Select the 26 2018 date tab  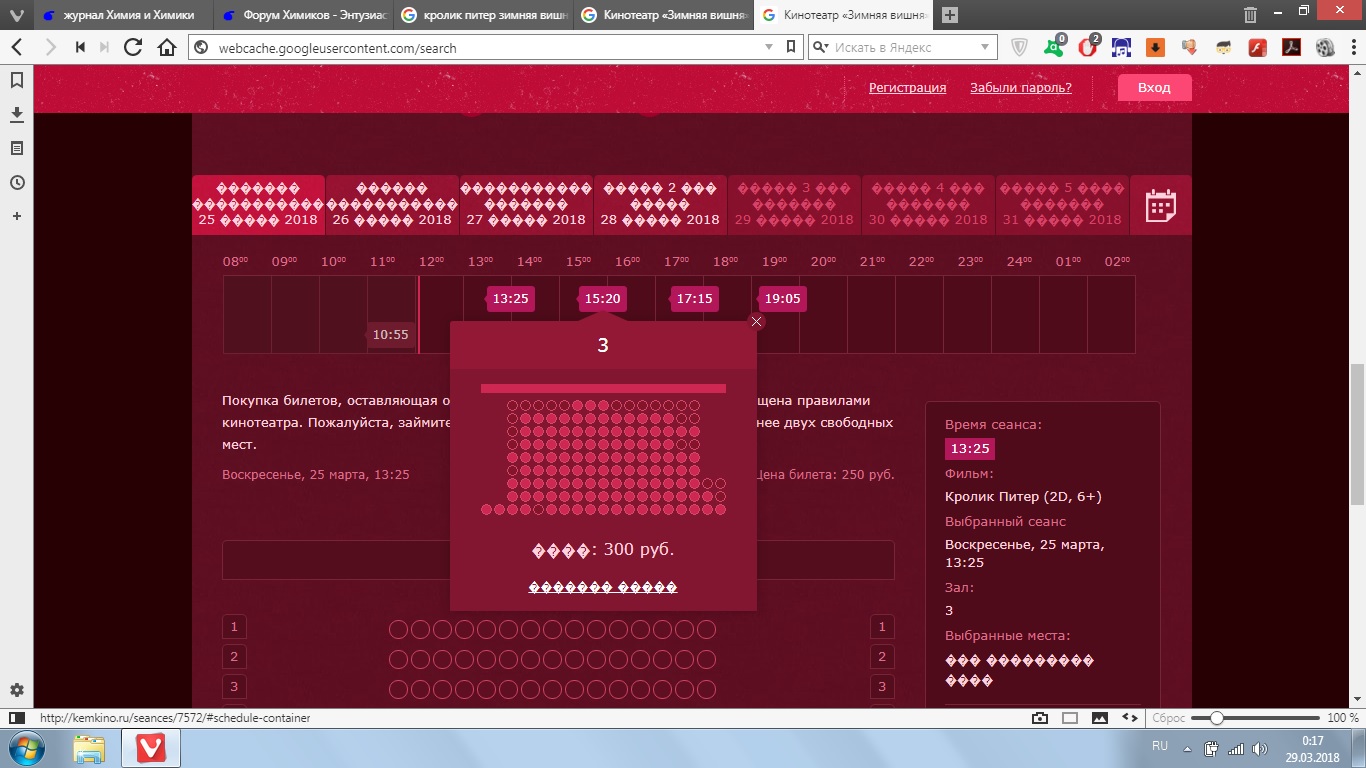(x=392, y=205)
